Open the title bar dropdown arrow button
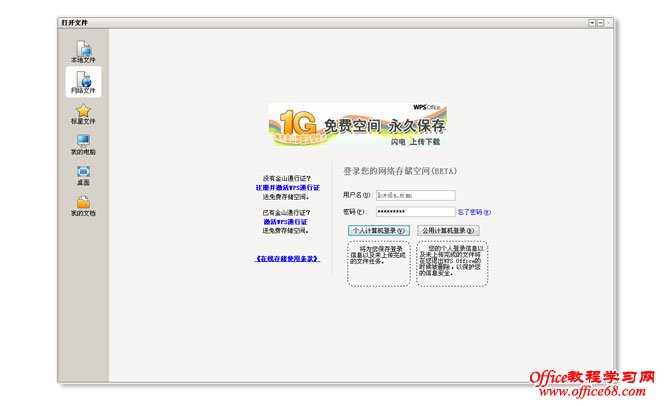668x406 pixels. (592, 23)
